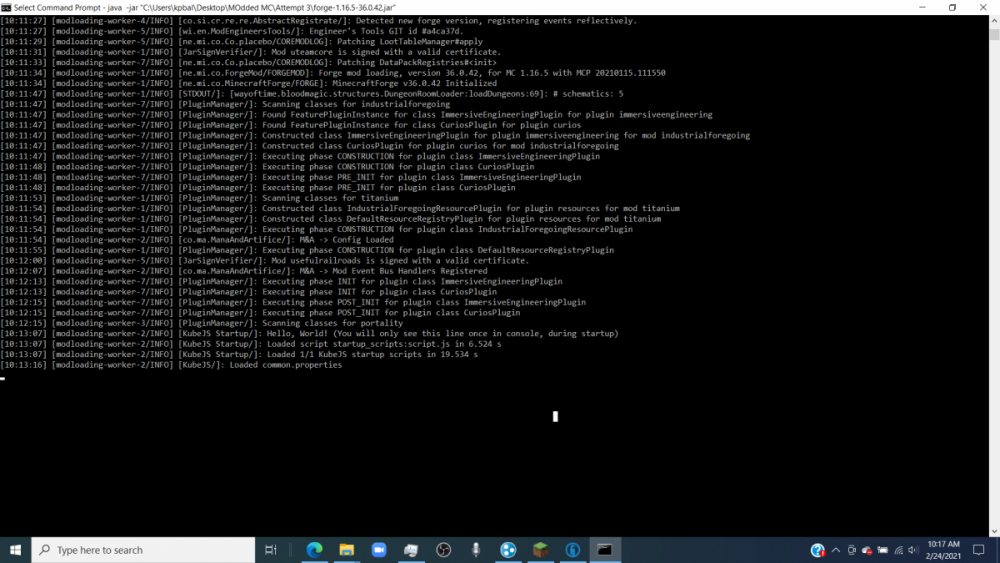
Task: Click 'Constructed class IndustrialForegoingResourcePlugin' log line
Action: pos(340,208)
